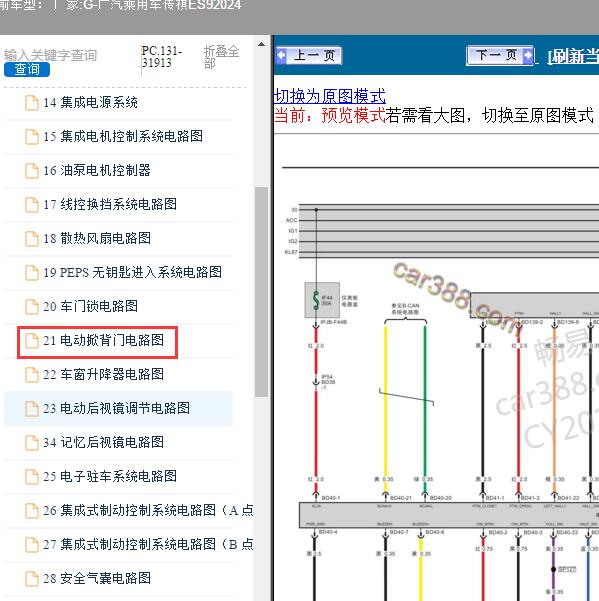
Task: Select 28 安全气囊电路图
Action: 97,578
